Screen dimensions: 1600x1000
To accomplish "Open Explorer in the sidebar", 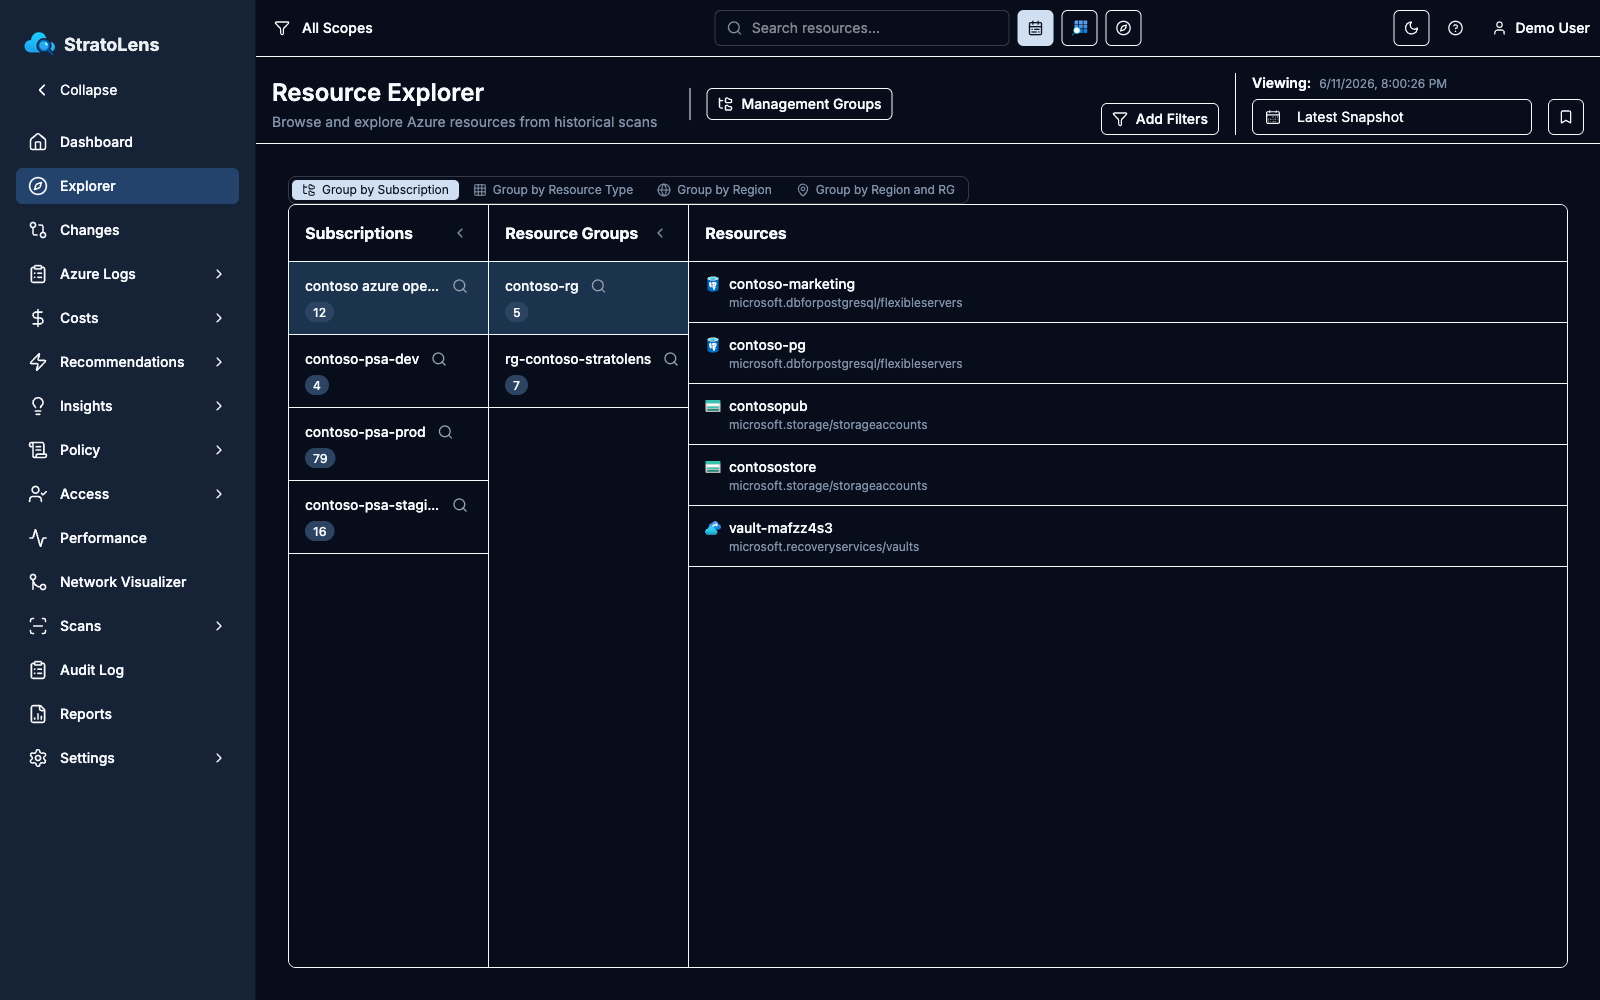I will (x=127, y=186).
